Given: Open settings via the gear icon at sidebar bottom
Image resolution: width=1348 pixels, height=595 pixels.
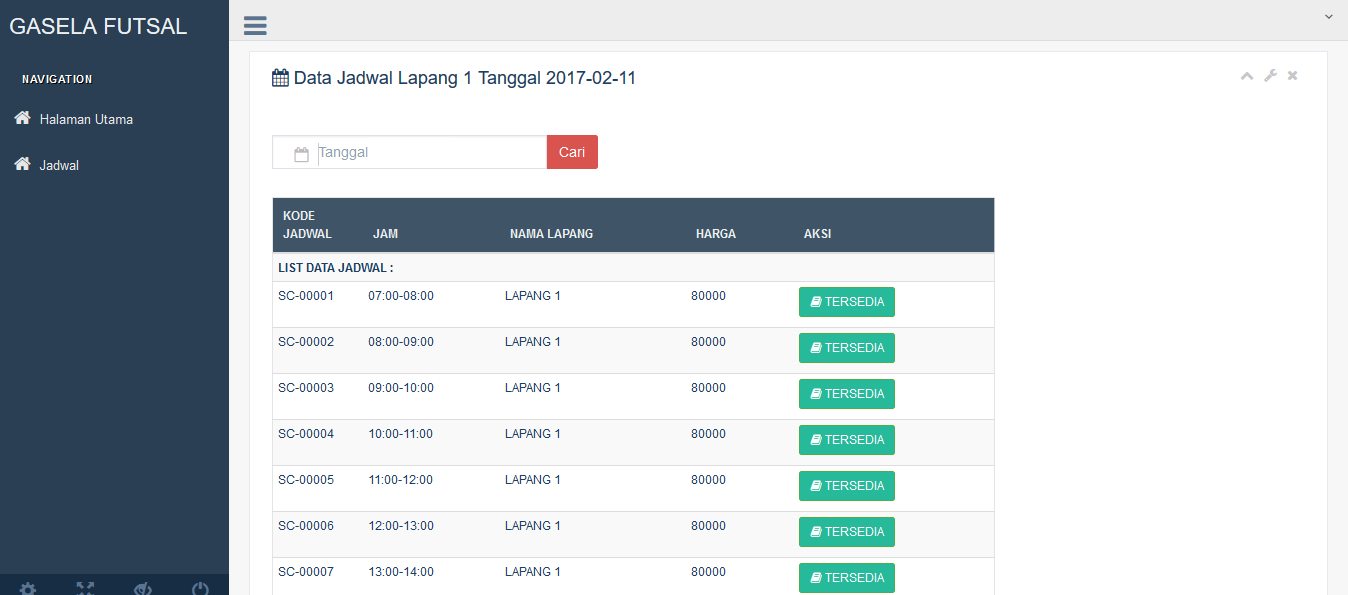Looking at the screenshot, I should (x=28, y=589).
